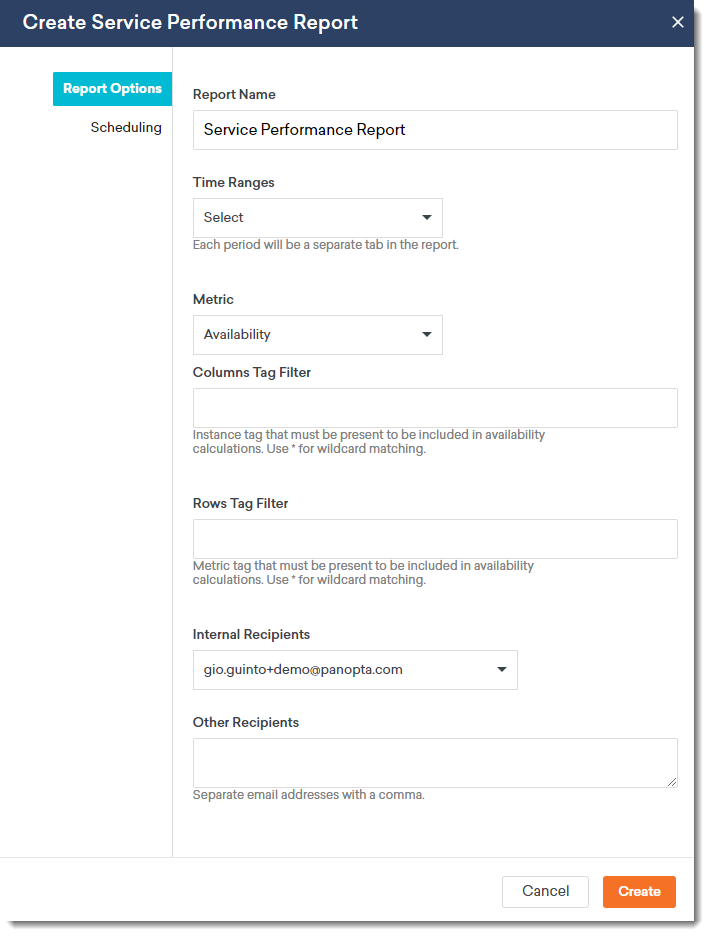Click the orange Create button
Screen dimensions: 709x936
click(639, 892)
